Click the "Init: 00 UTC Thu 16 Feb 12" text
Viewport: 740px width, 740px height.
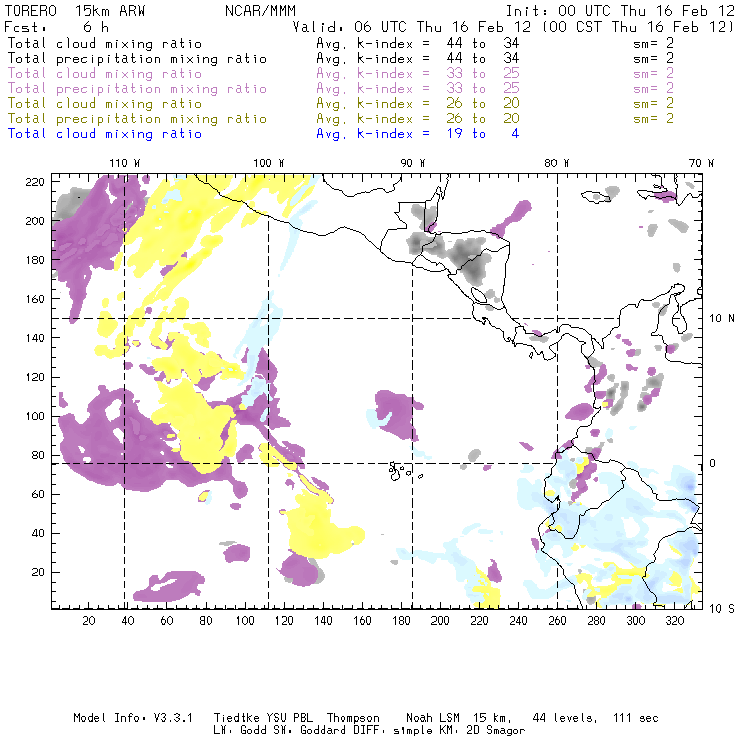coord(620,11)
